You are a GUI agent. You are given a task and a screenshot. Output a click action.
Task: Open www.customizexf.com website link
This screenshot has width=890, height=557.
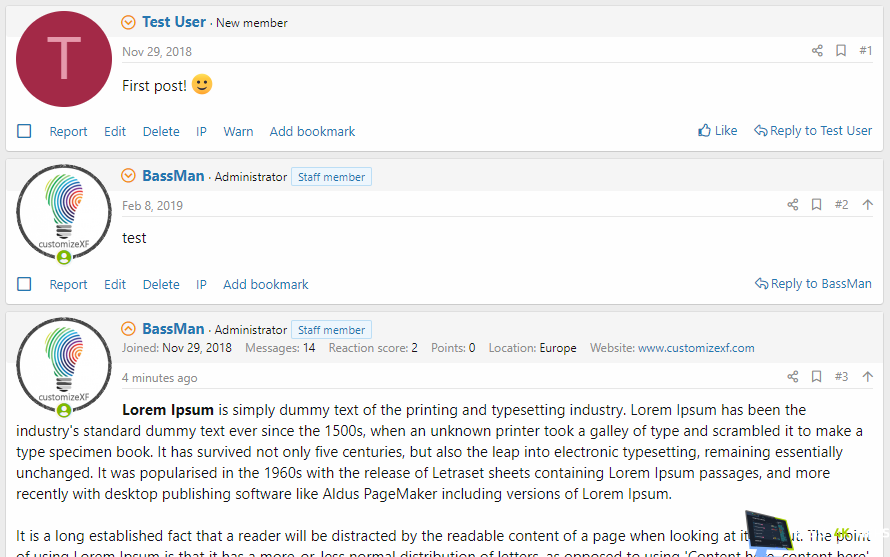tap(696, 348)
